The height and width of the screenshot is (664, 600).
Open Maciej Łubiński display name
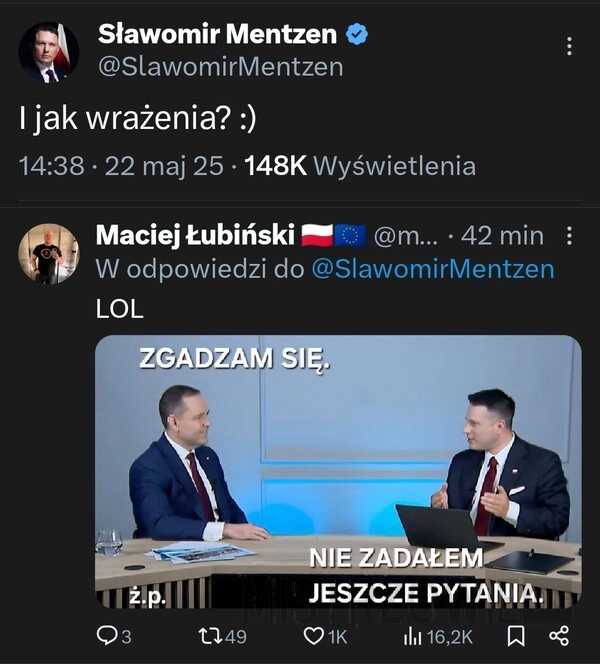[x=197, y=236]
